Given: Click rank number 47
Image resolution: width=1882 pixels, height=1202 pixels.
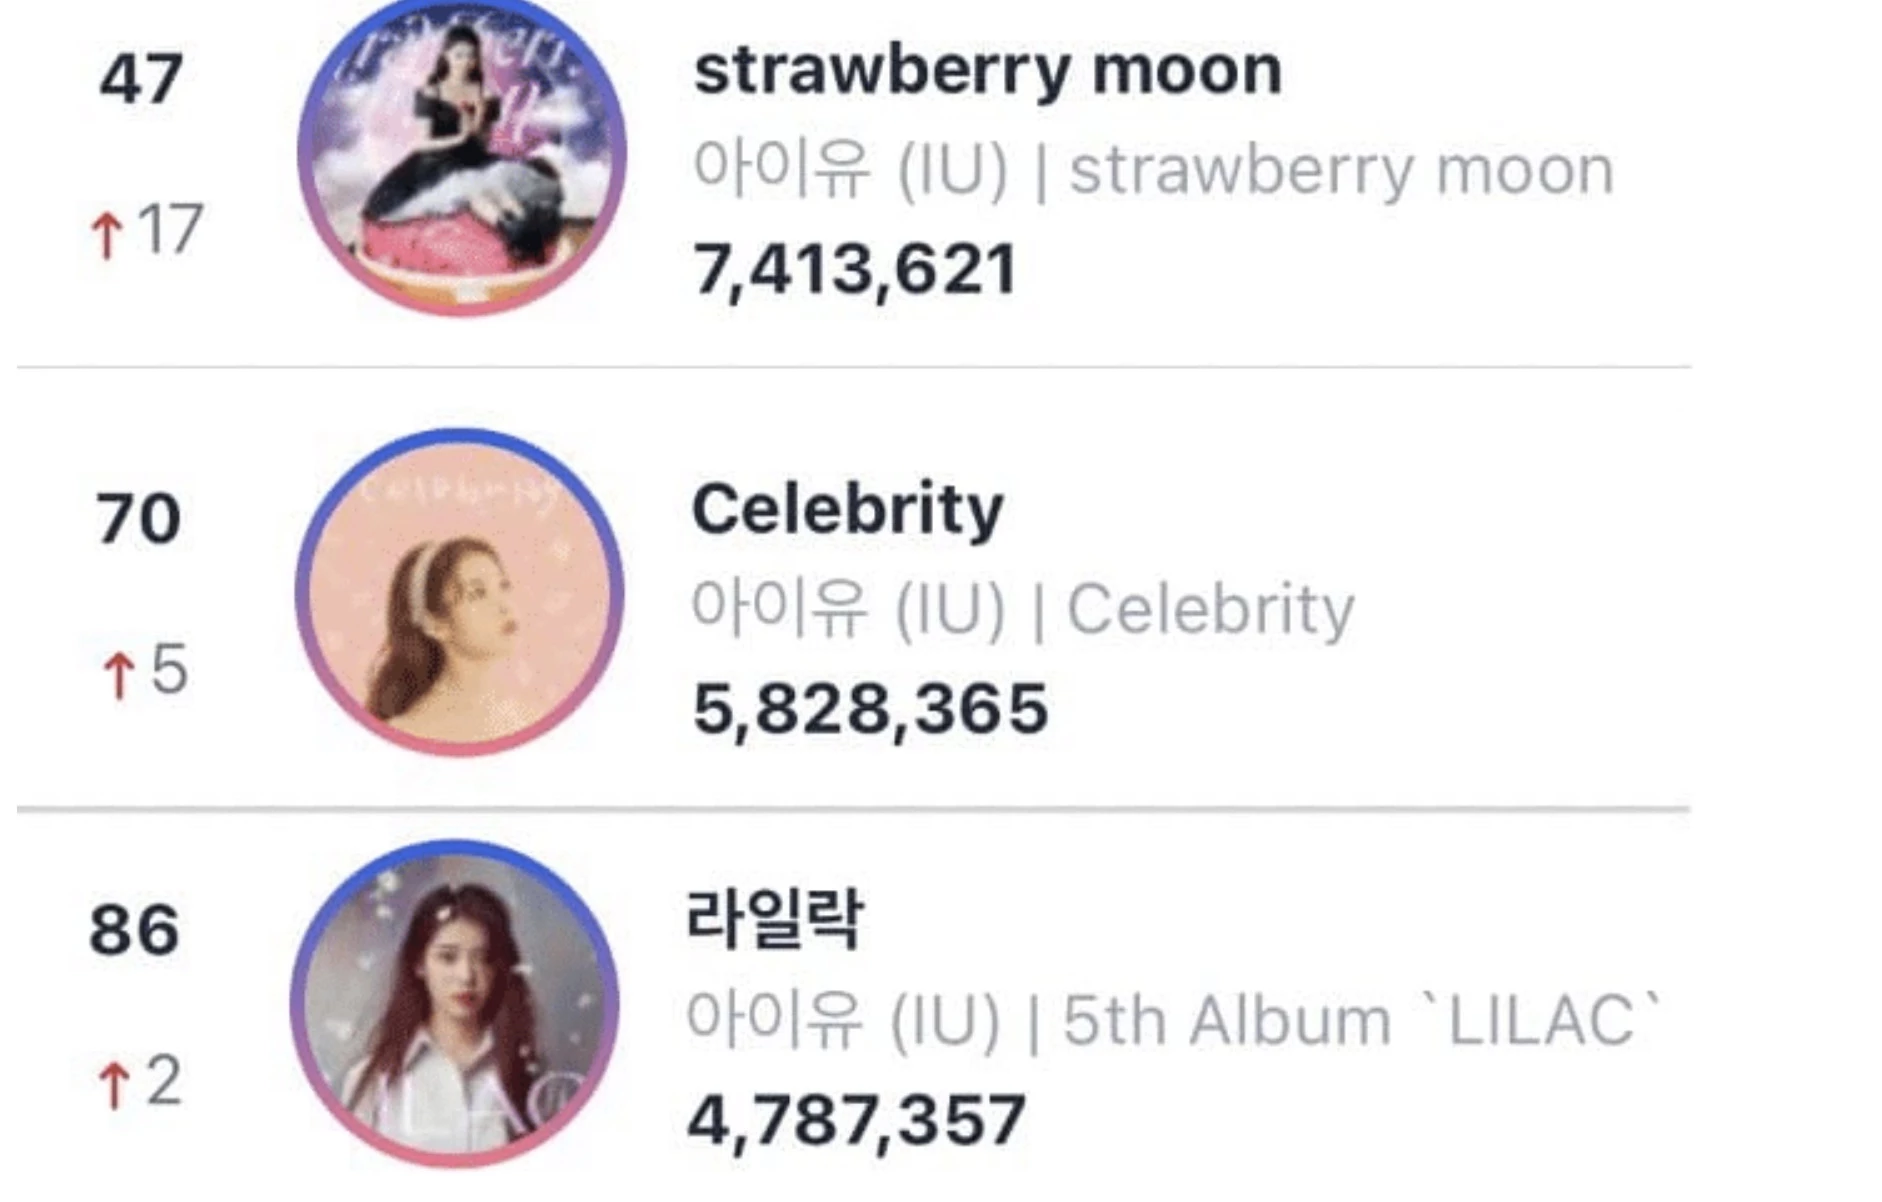Looking at the screenshot, I should click(141, 79).
